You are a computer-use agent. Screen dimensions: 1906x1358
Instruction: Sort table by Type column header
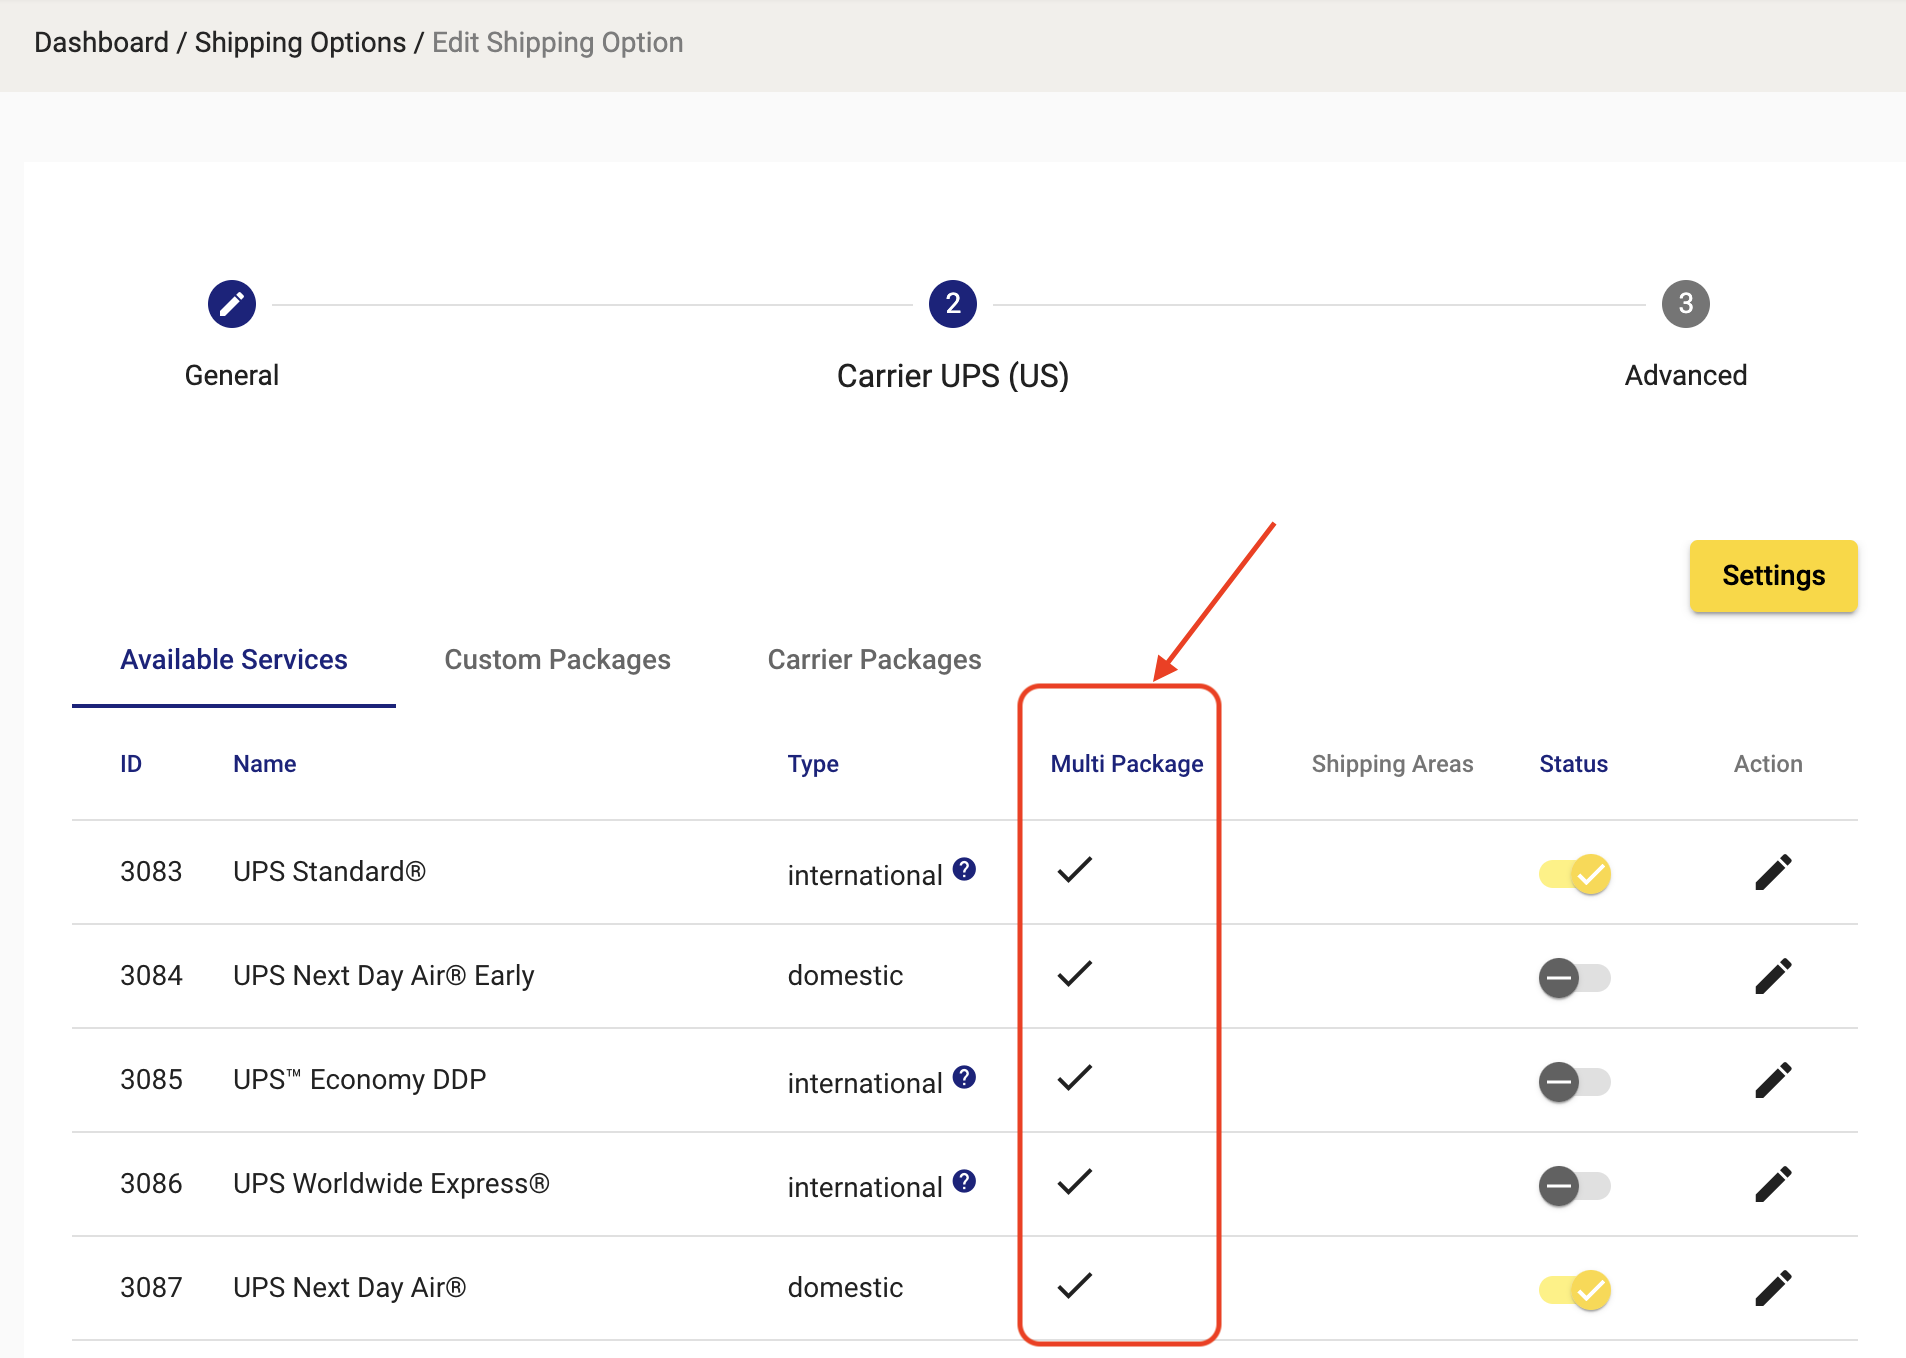813,764
